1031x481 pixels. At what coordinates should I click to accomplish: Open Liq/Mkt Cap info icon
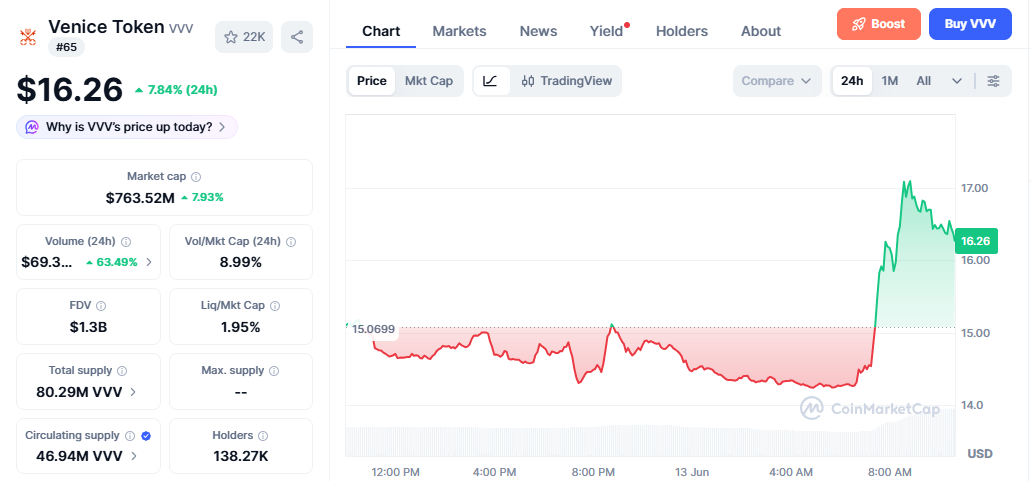(x=275, y=306)
